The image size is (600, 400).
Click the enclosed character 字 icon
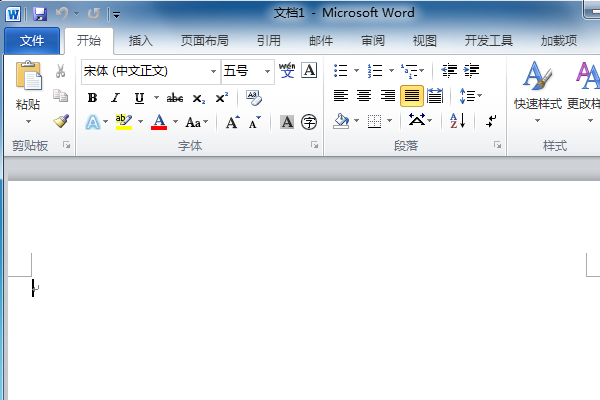point(309,122)
